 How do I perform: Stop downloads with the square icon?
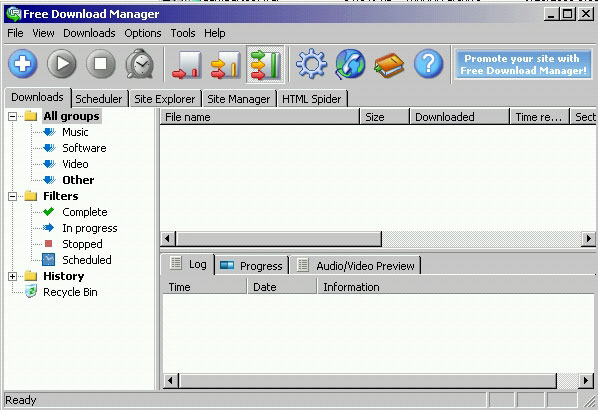coord(101,64)
